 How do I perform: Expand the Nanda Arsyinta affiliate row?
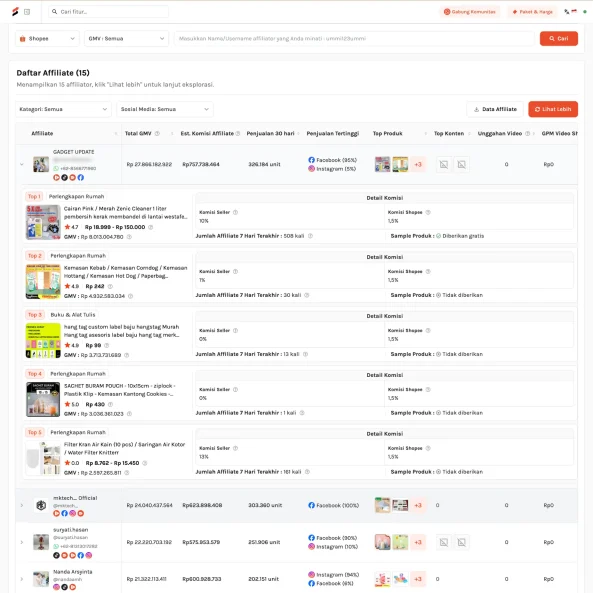click(x=22, y=579)
